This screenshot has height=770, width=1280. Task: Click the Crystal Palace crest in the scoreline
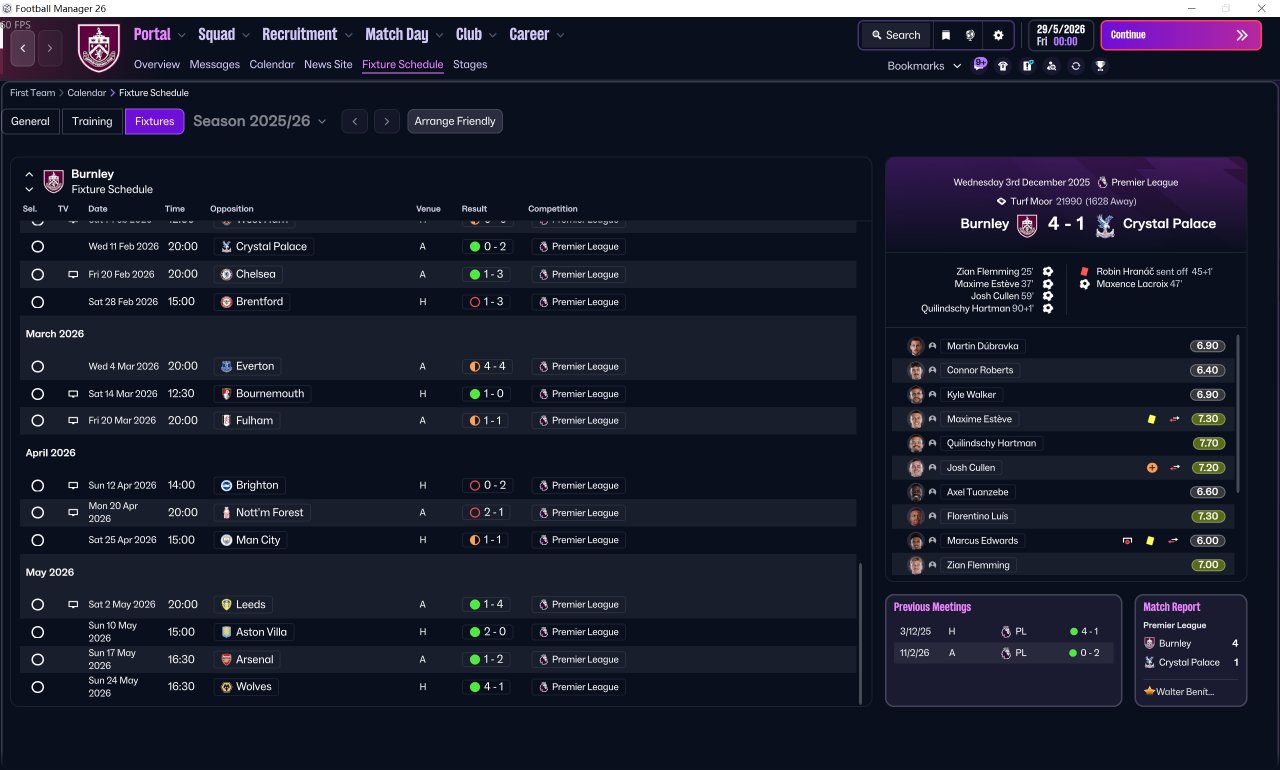(x=1105, y=225)
